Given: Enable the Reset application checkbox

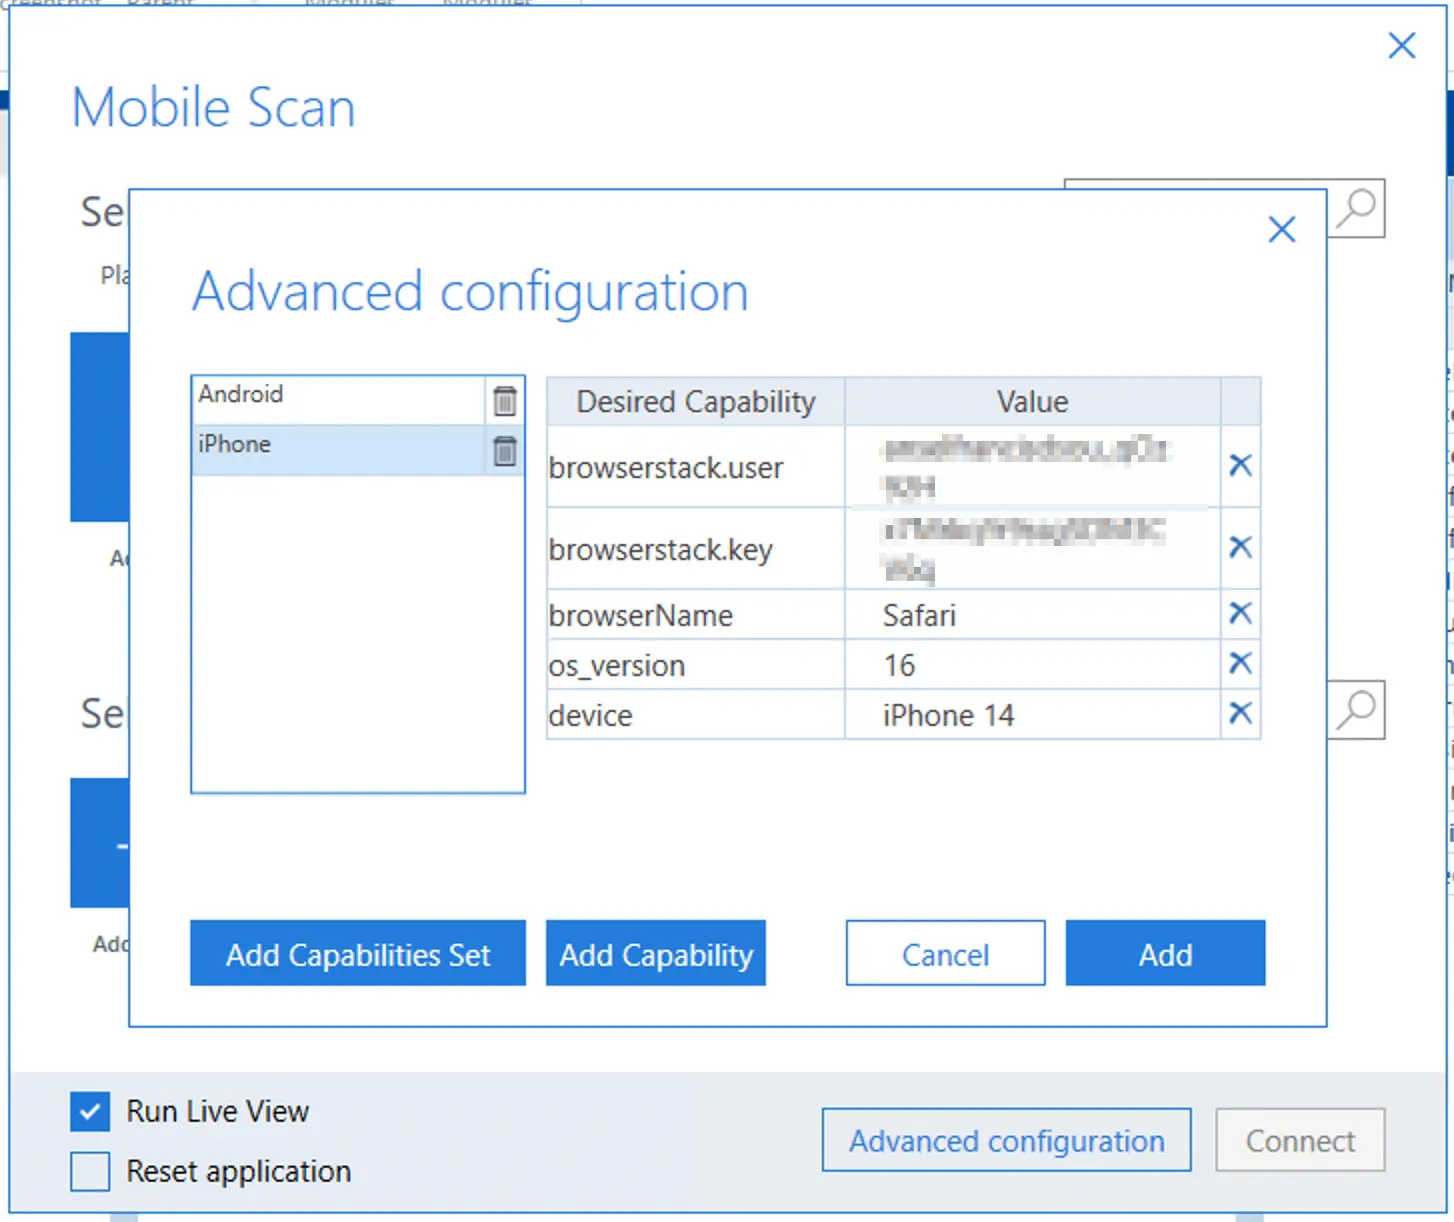Looking at the screenshot, I should (x=90, y=1171).
